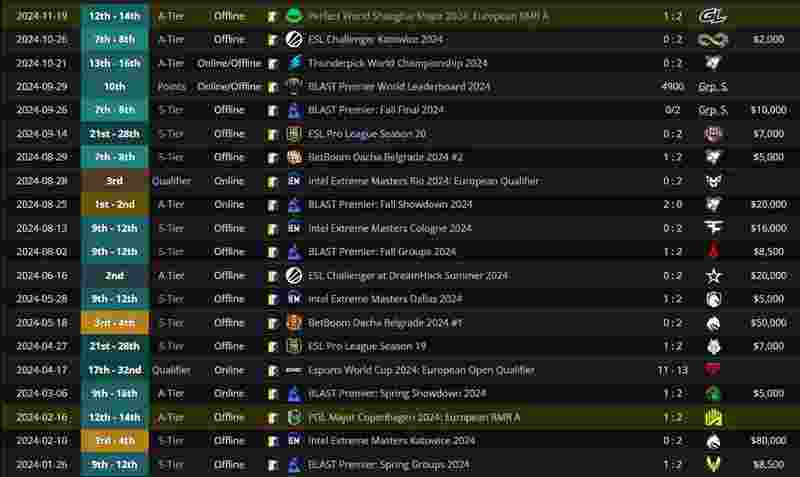Click the 11 : 13 score cell

click(x=672, y=370)
